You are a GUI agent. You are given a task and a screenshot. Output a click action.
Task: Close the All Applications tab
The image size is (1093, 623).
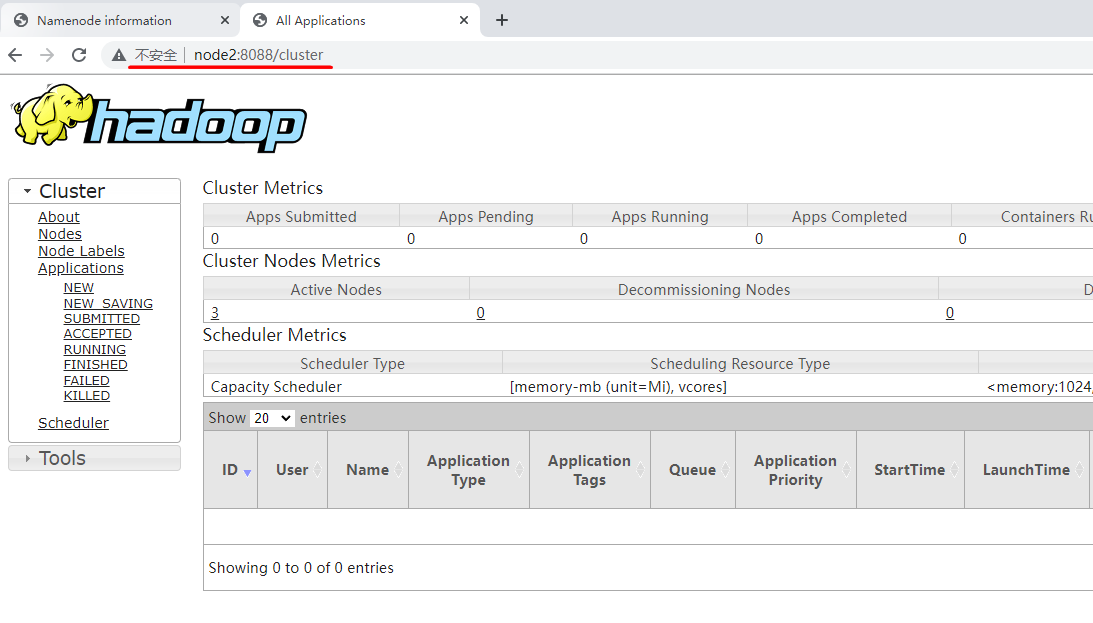(464, 20)
